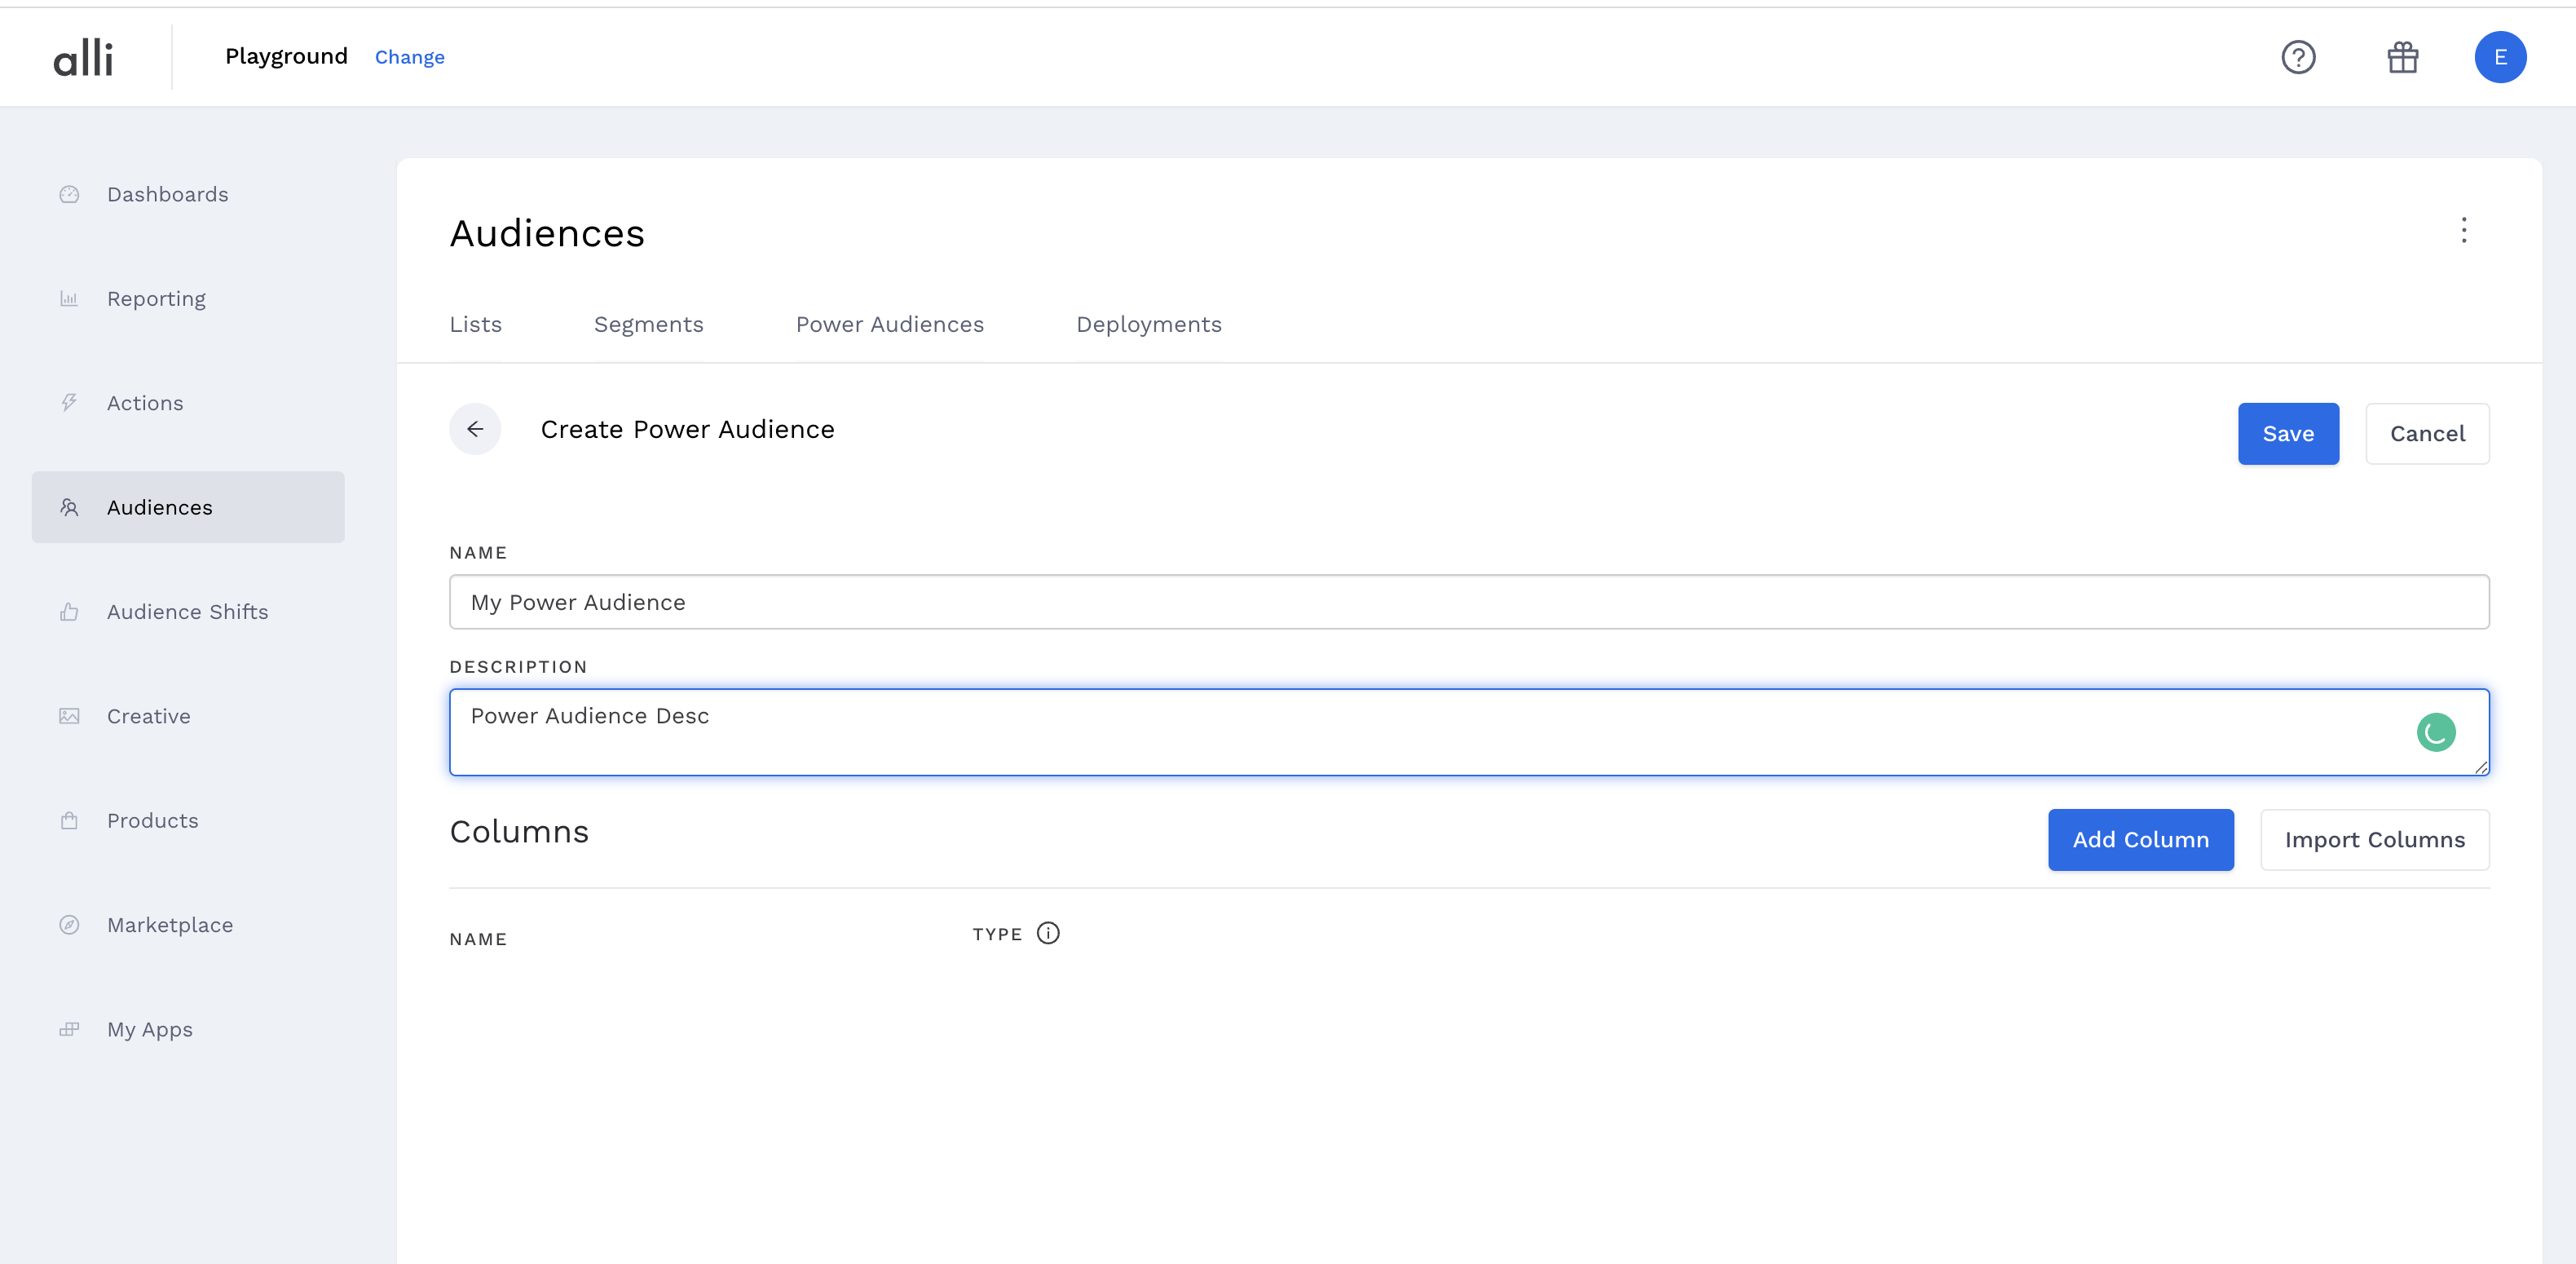
Task: Open the Deployments tab
Action: point(1148,324)
